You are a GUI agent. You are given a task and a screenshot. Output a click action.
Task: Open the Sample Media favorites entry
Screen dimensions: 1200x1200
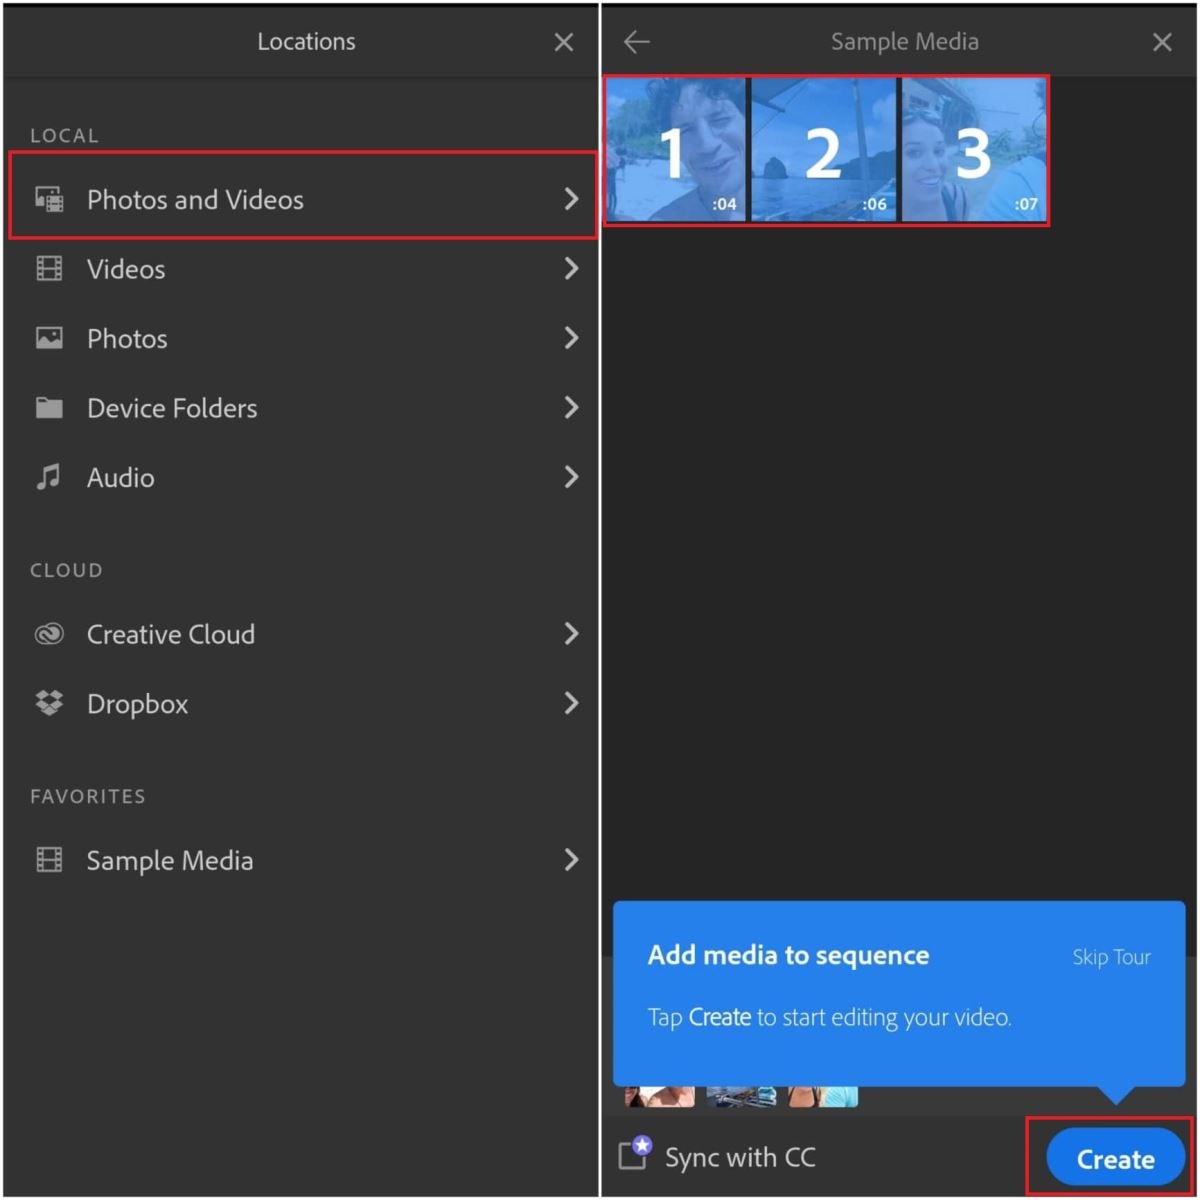click(169, 860)
